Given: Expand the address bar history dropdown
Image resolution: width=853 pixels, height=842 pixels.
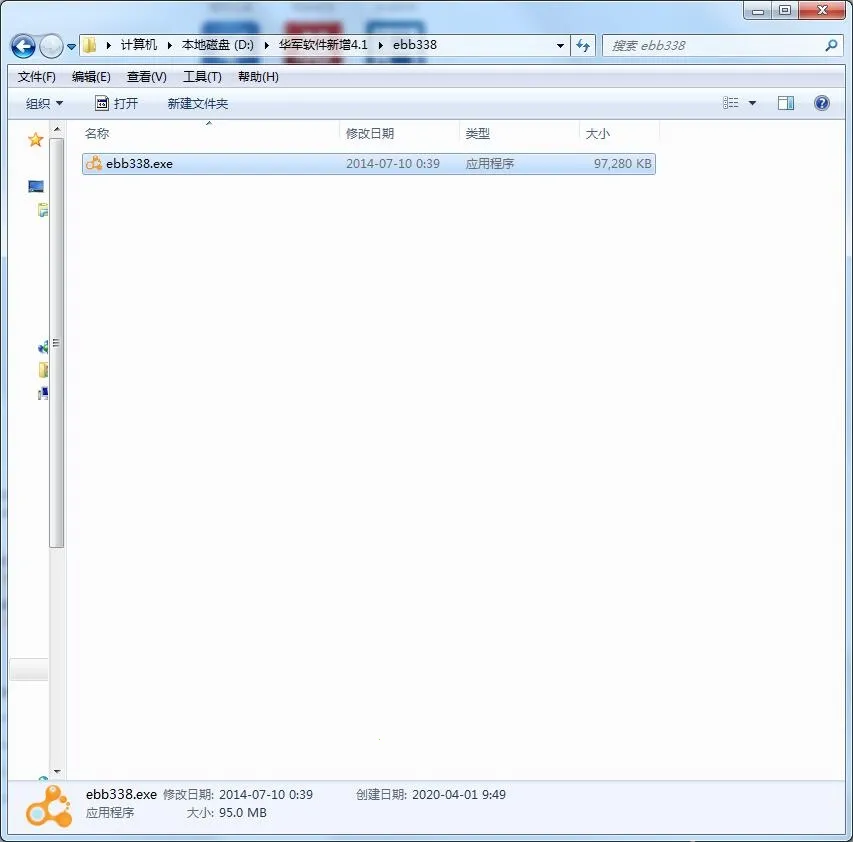Looking at the screenshot, I should coord(560,45).
